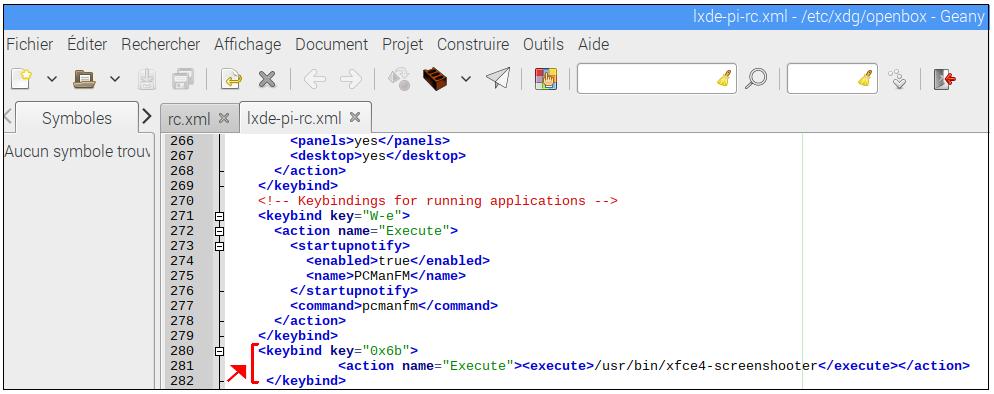Switch to the Symboles sidebar tab

[77, 118]
